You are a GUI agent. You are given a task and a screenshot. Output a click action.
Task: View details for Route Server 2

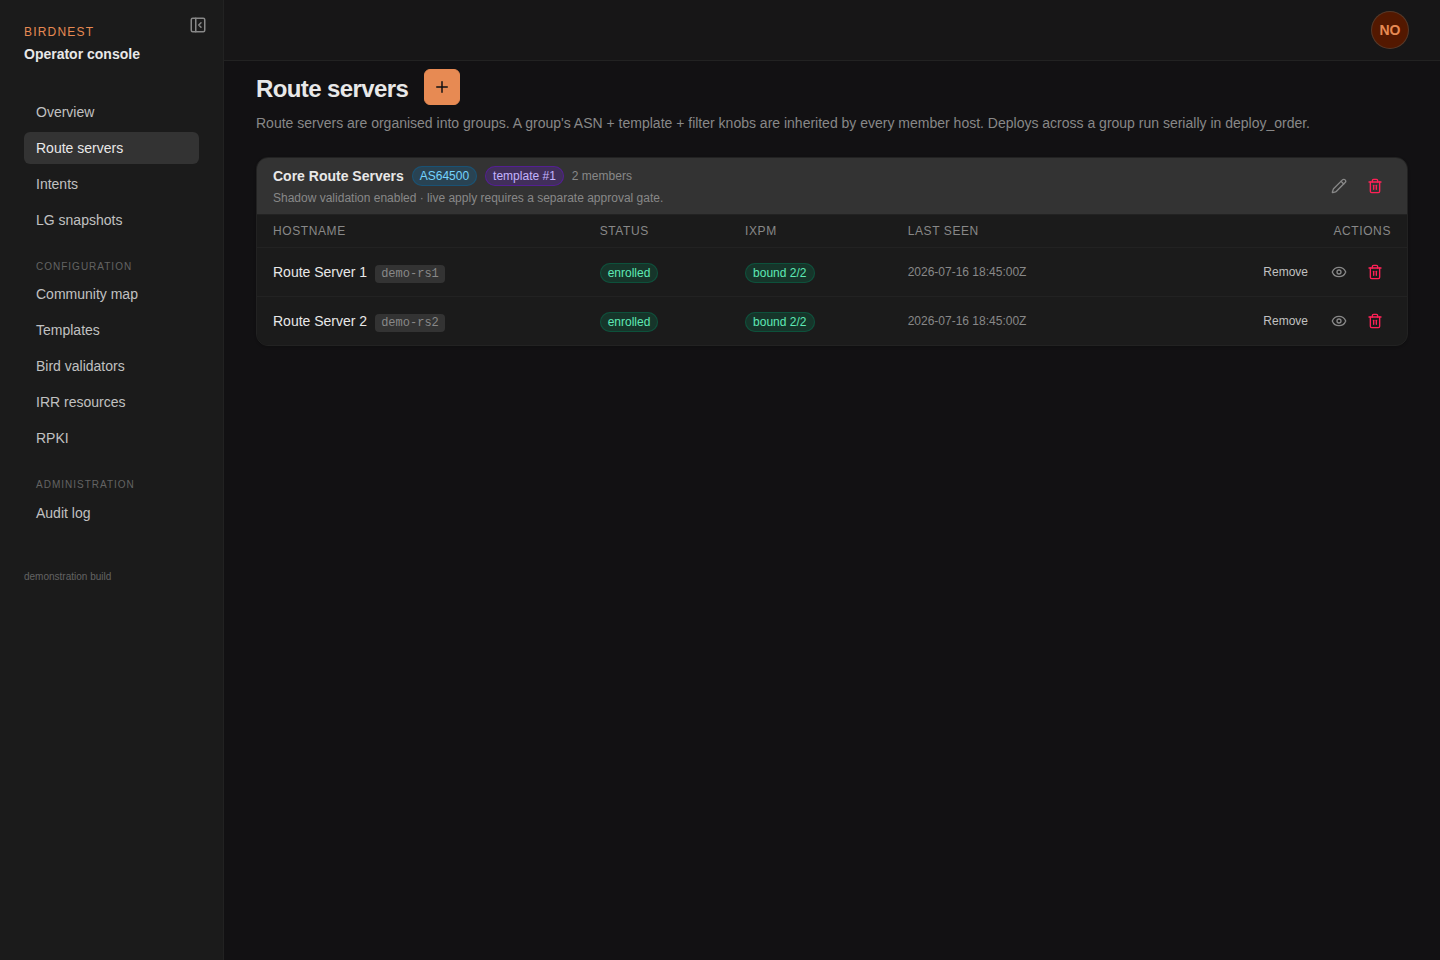pyautogui.click(x=1339, y=321)
